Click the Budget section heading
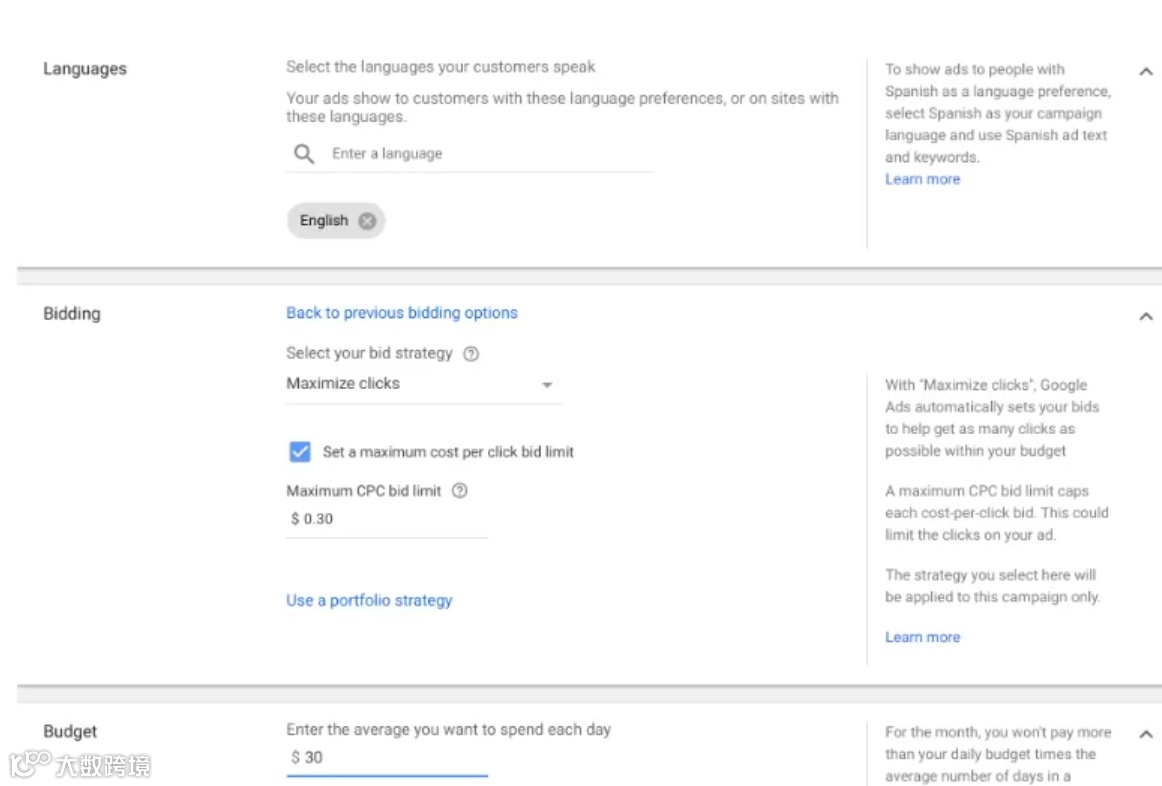The image size is (1162, 786). tap(70, 732)
